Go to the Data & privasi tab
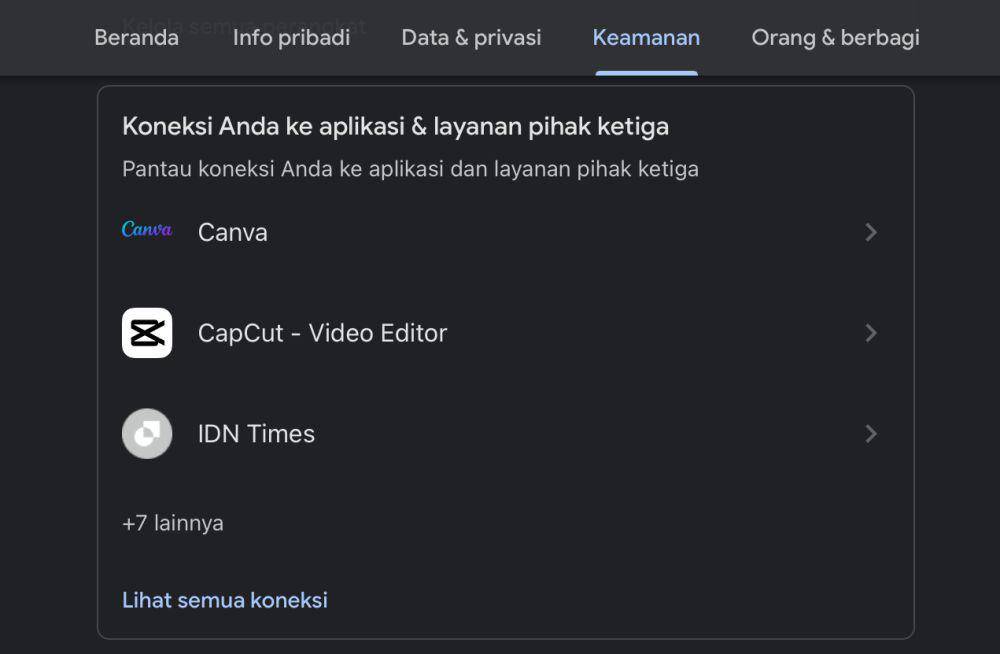 click(471, 38)
